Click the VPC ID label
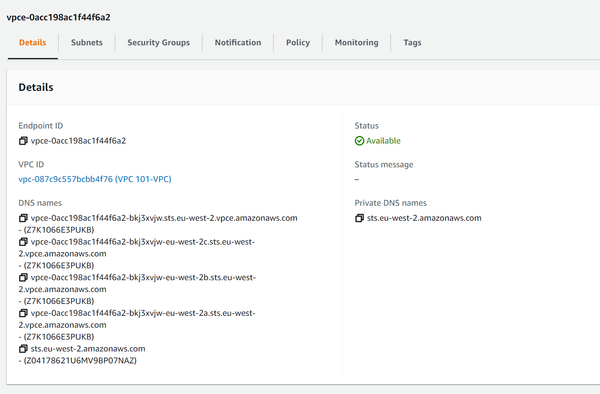 31,164
